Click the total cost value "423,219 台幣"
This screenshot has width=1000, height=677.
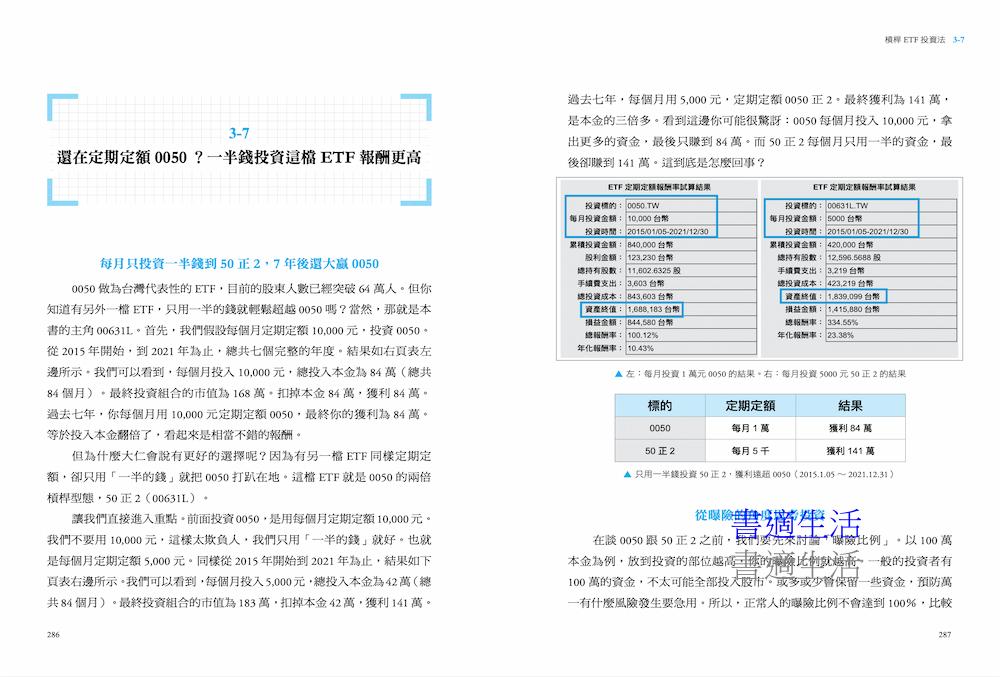point(850,283)
